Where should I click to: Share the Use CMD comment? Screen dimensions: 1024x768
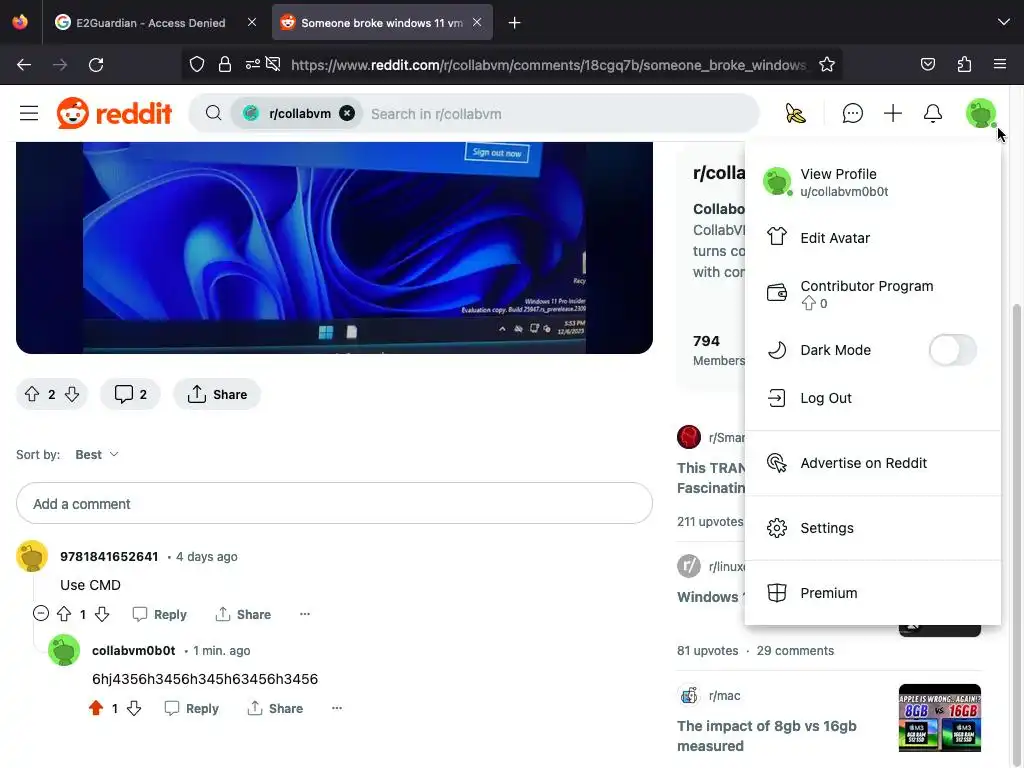(243, 615)
